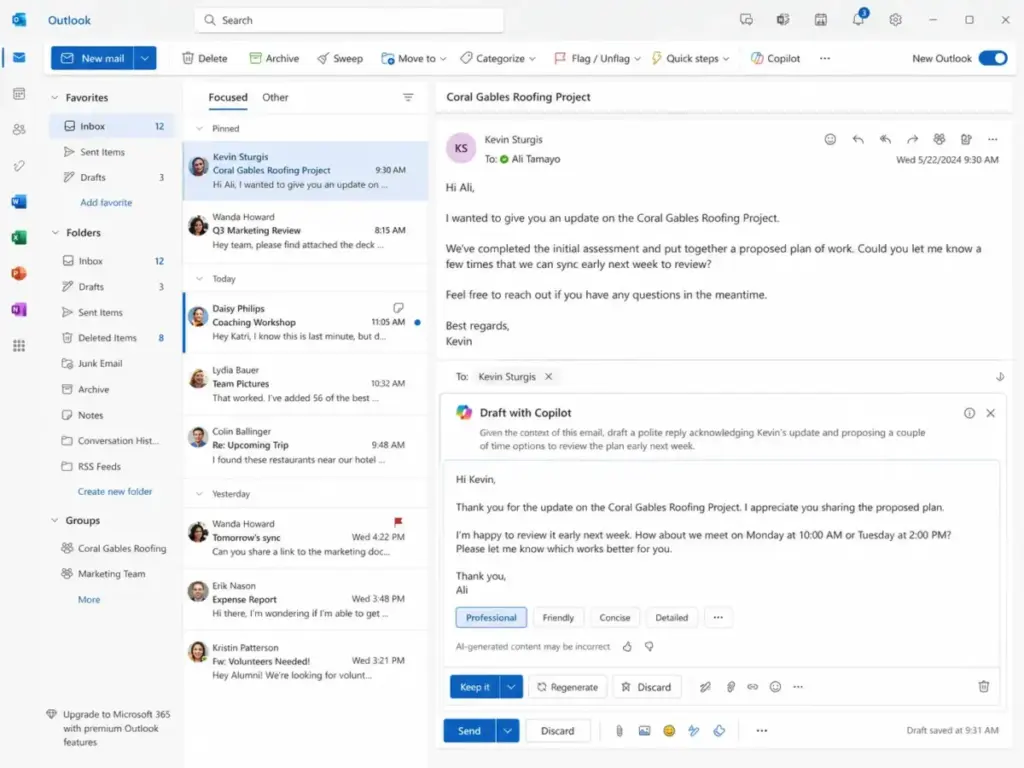Click the Create new folder link

pos(115,491)
